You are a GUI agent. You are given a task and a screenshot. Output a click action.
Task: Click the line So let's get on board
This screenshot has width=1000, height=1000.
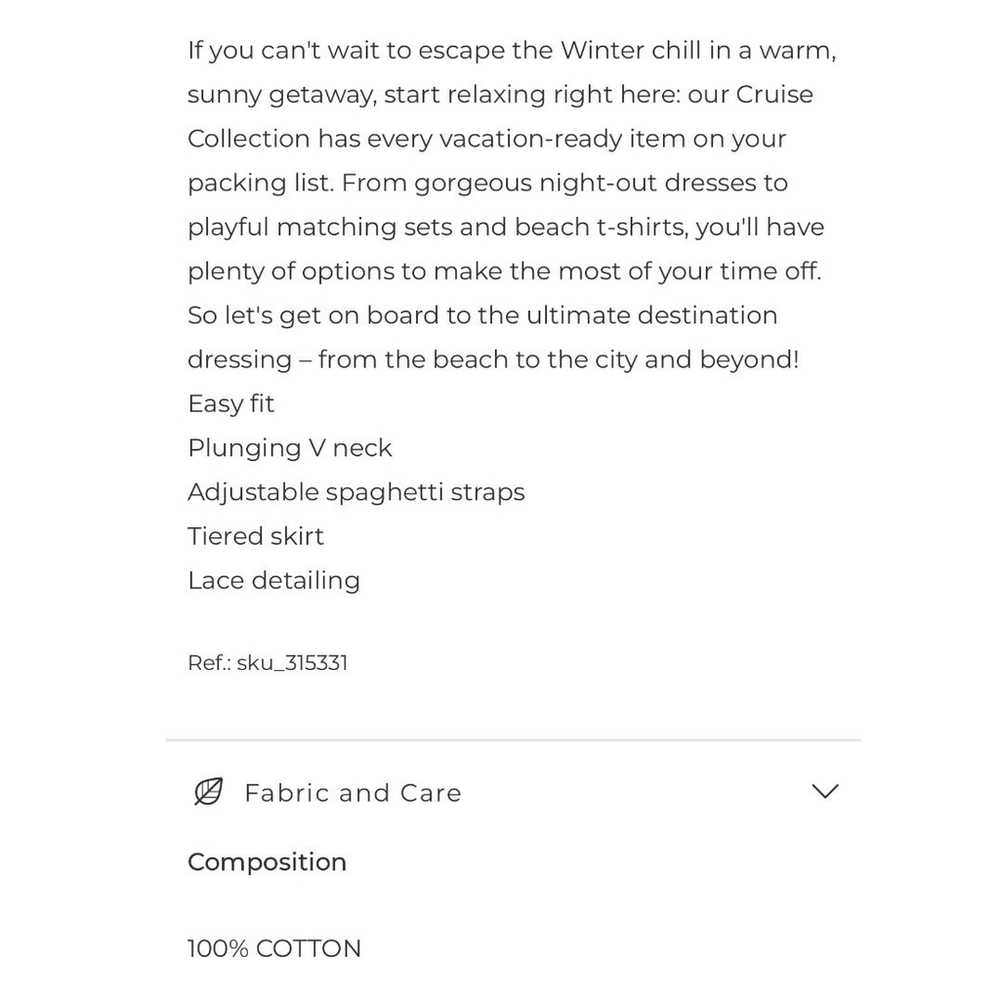pyautogui.click(x=482, y=316)
